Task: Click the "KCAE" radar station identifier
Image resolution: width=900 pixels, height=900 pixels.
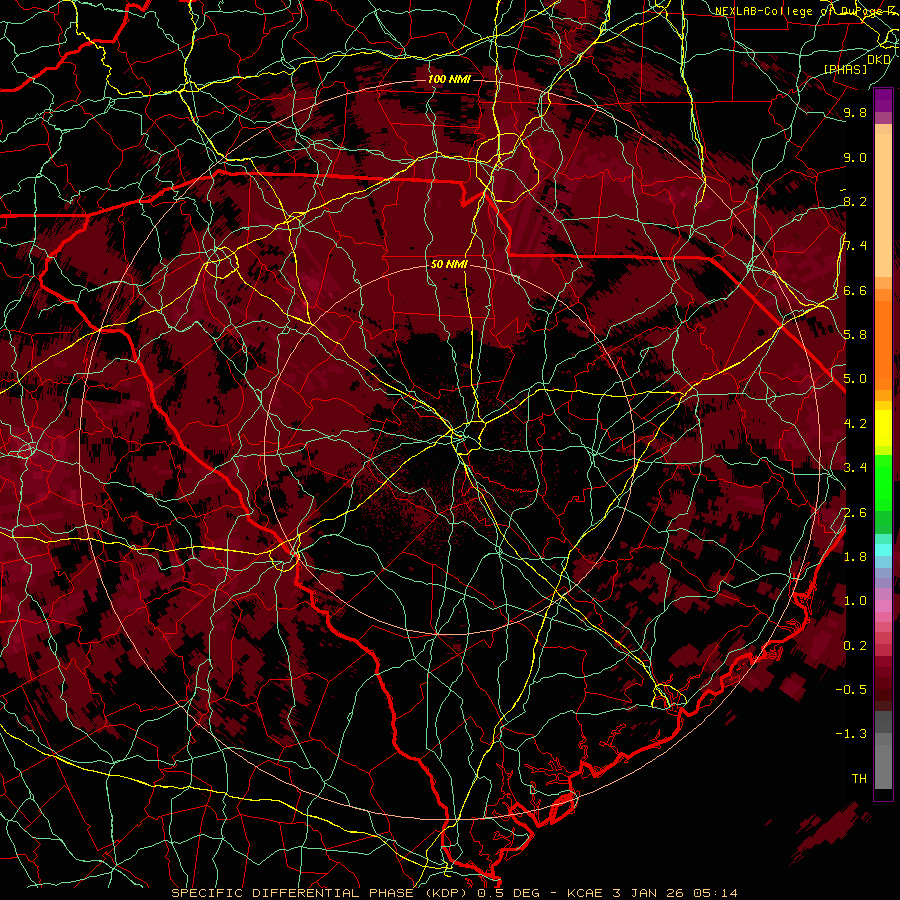Action: tap(585, 893)
